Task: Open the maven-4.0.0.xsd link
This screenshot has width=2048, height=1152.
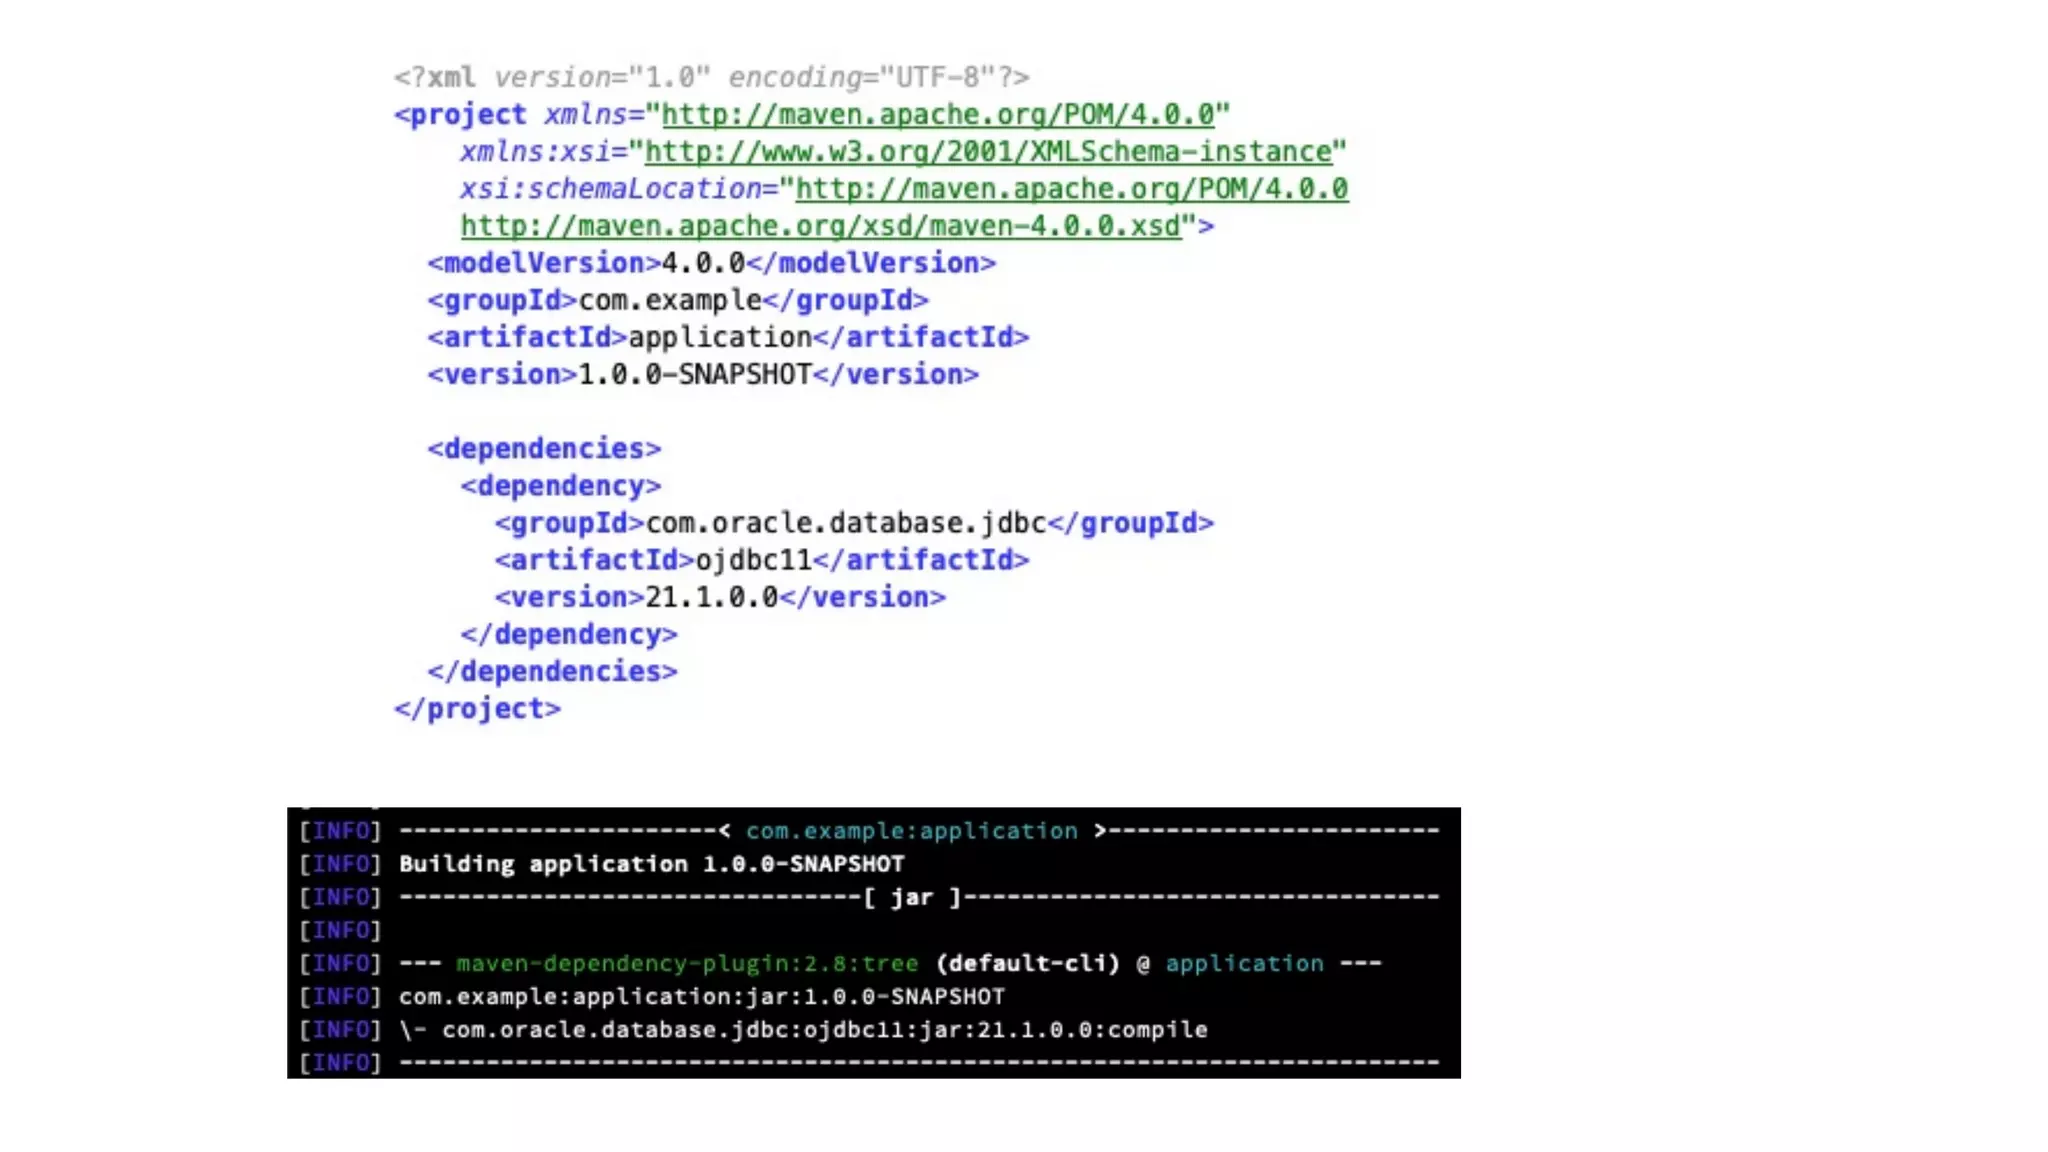Action: [x=820, y=226]
